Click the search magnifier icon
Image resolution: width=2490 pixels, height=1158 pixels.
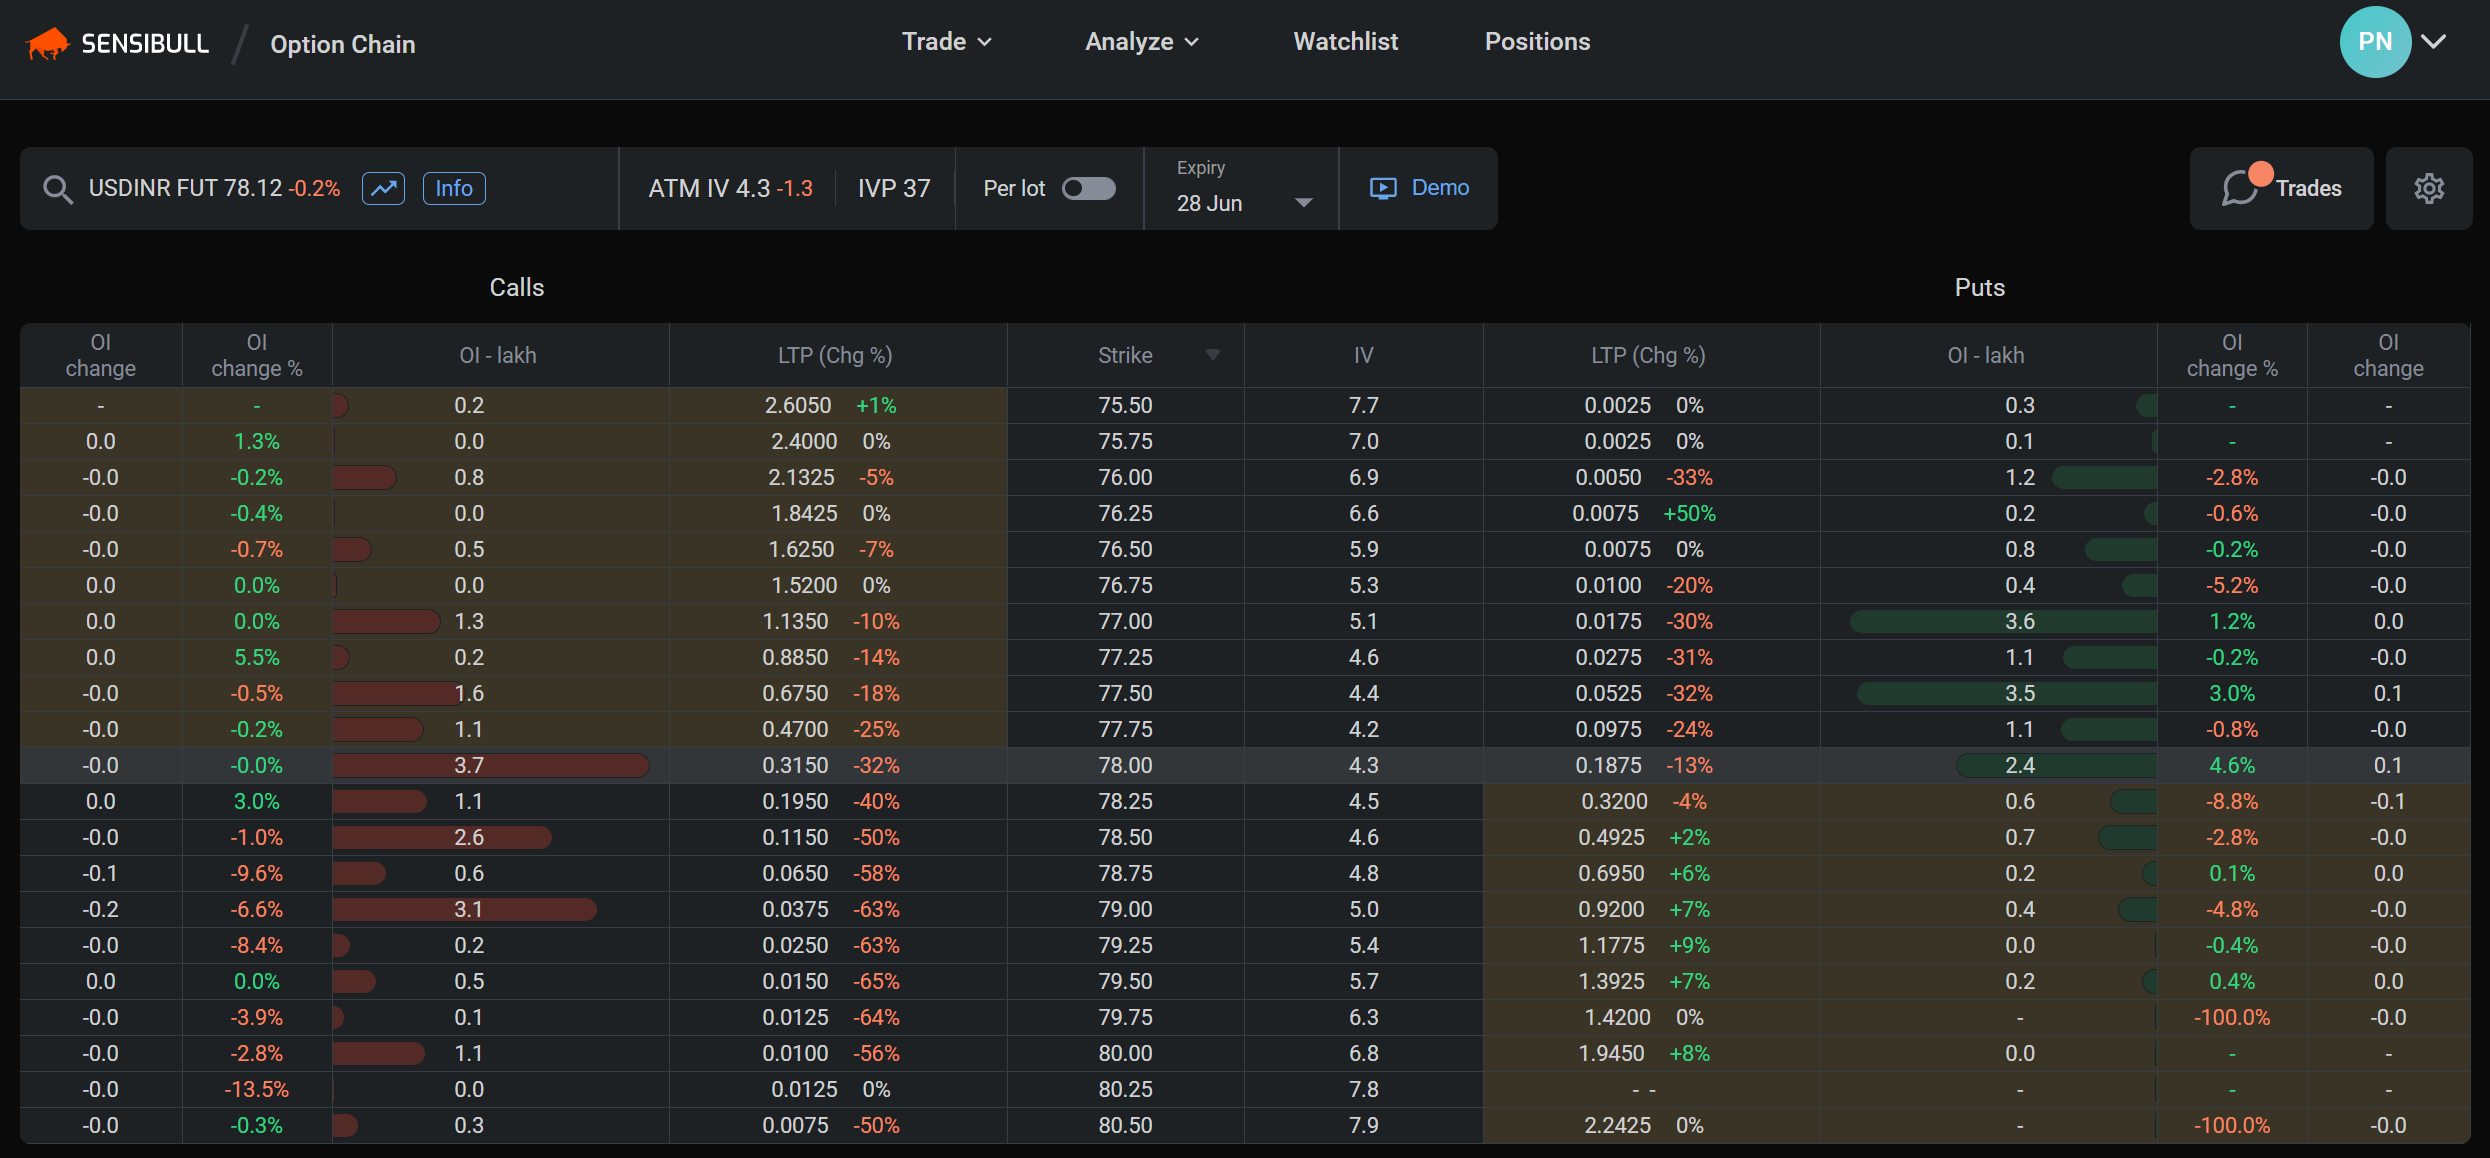coord(58,189)
